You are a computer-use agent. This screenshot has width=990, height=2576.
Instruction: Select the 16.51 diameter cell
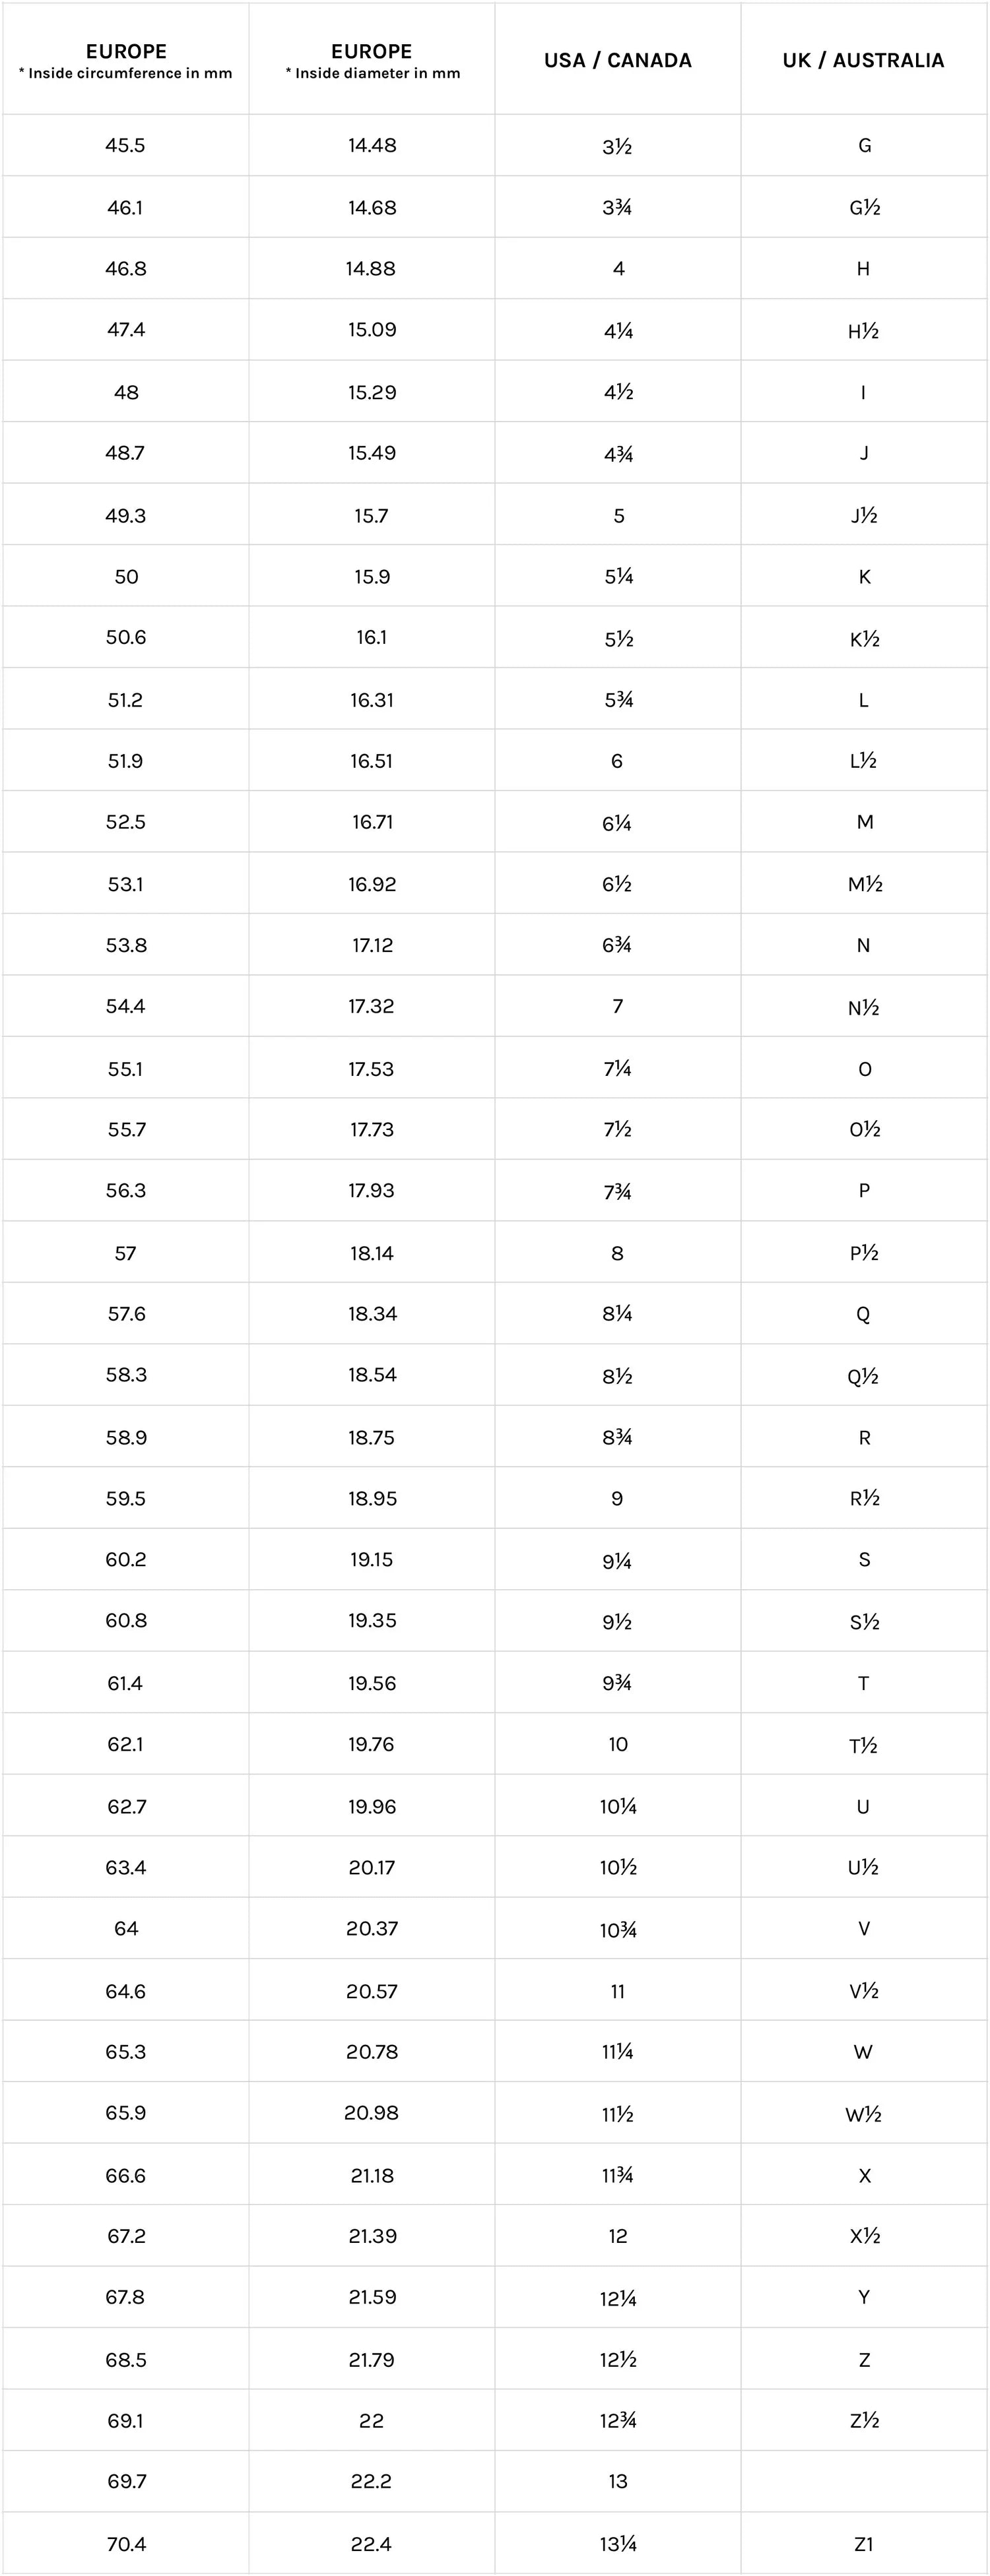[372, 761]
